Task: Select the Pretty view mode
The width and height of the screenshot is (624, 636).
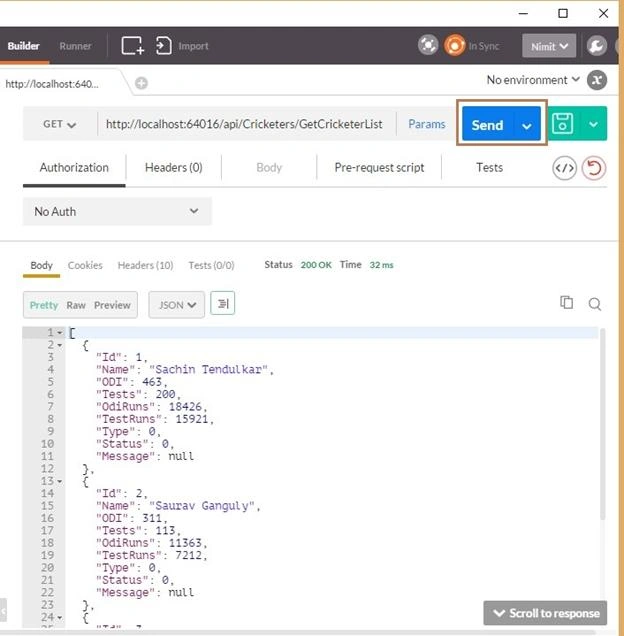Action: point(44,305)
